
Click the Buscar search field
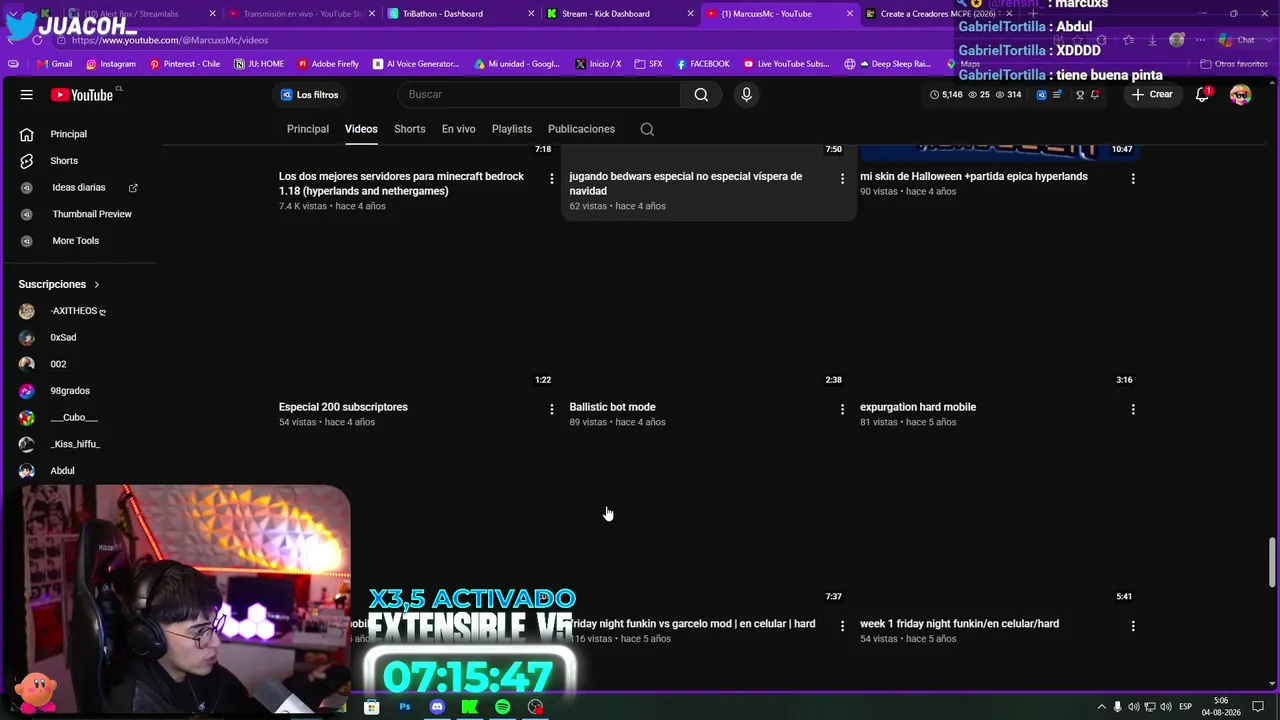(540, 95)
